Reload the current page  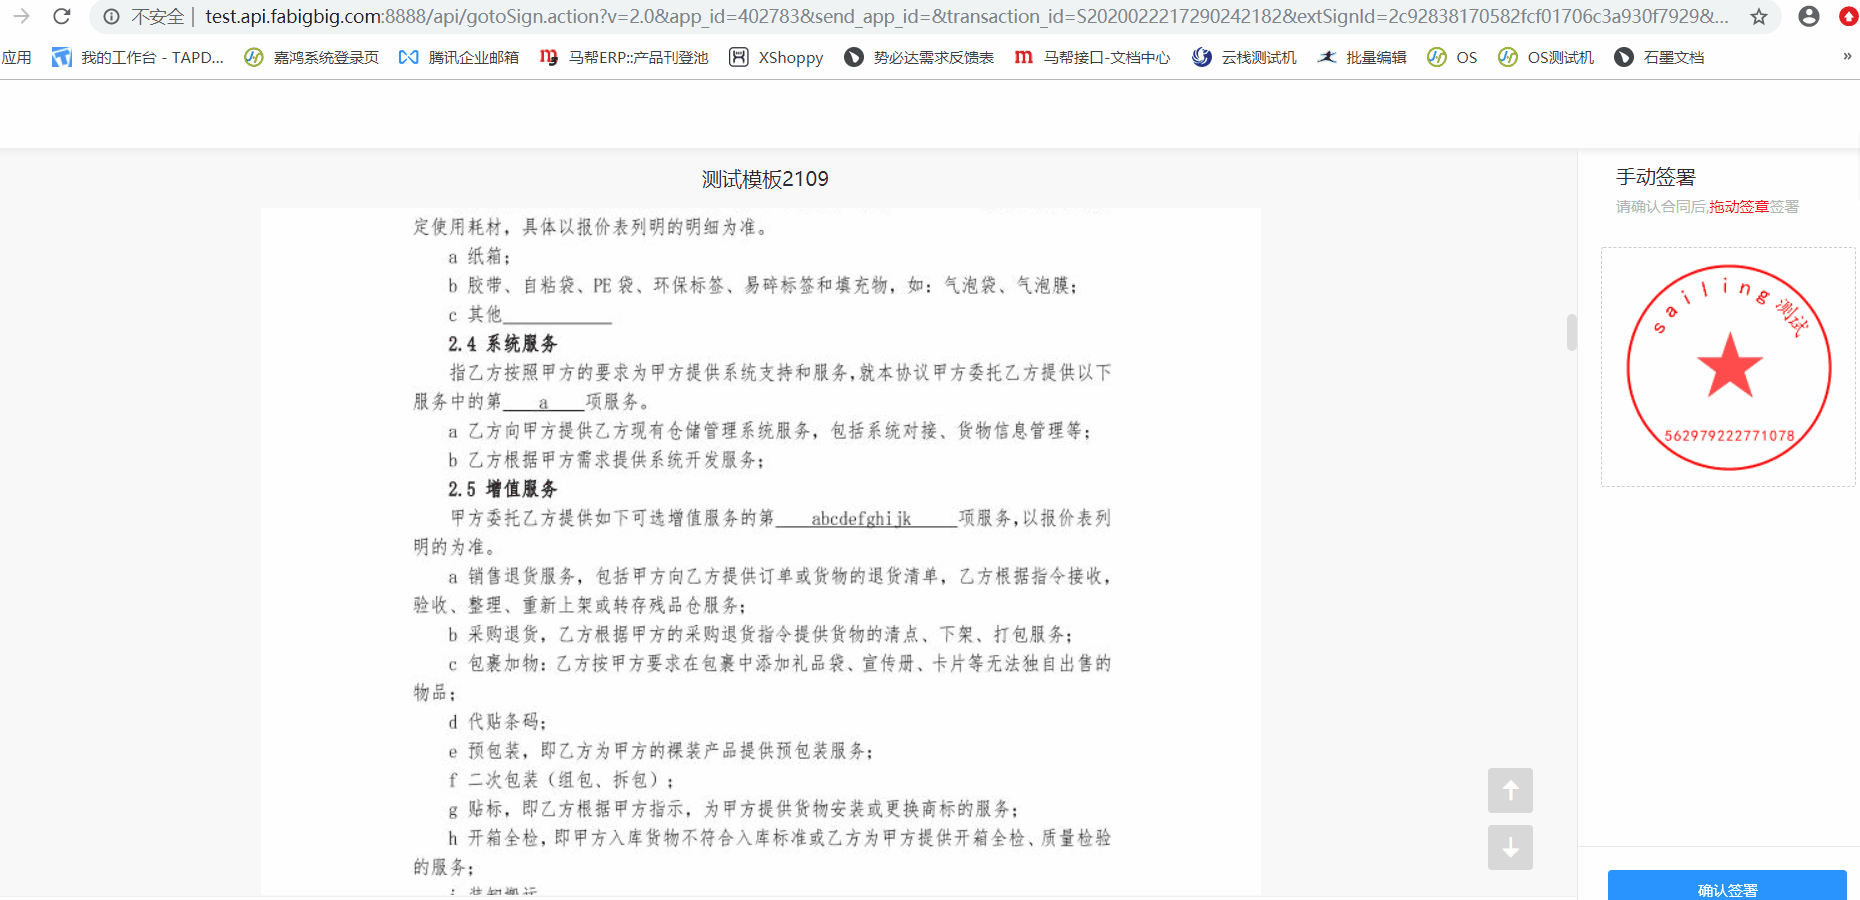pos(62,17)
